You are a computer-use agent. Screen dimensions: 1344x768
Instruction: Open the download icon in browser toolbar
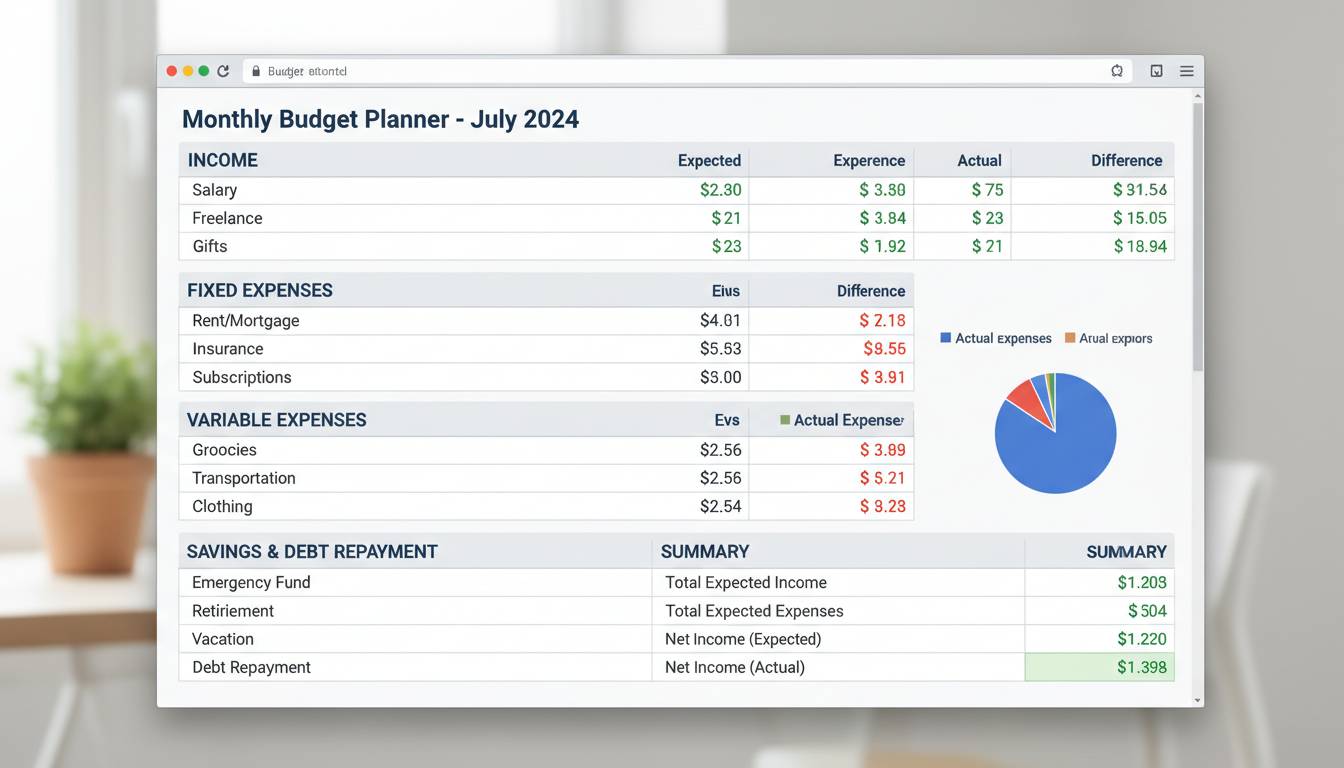point(1156,71)
